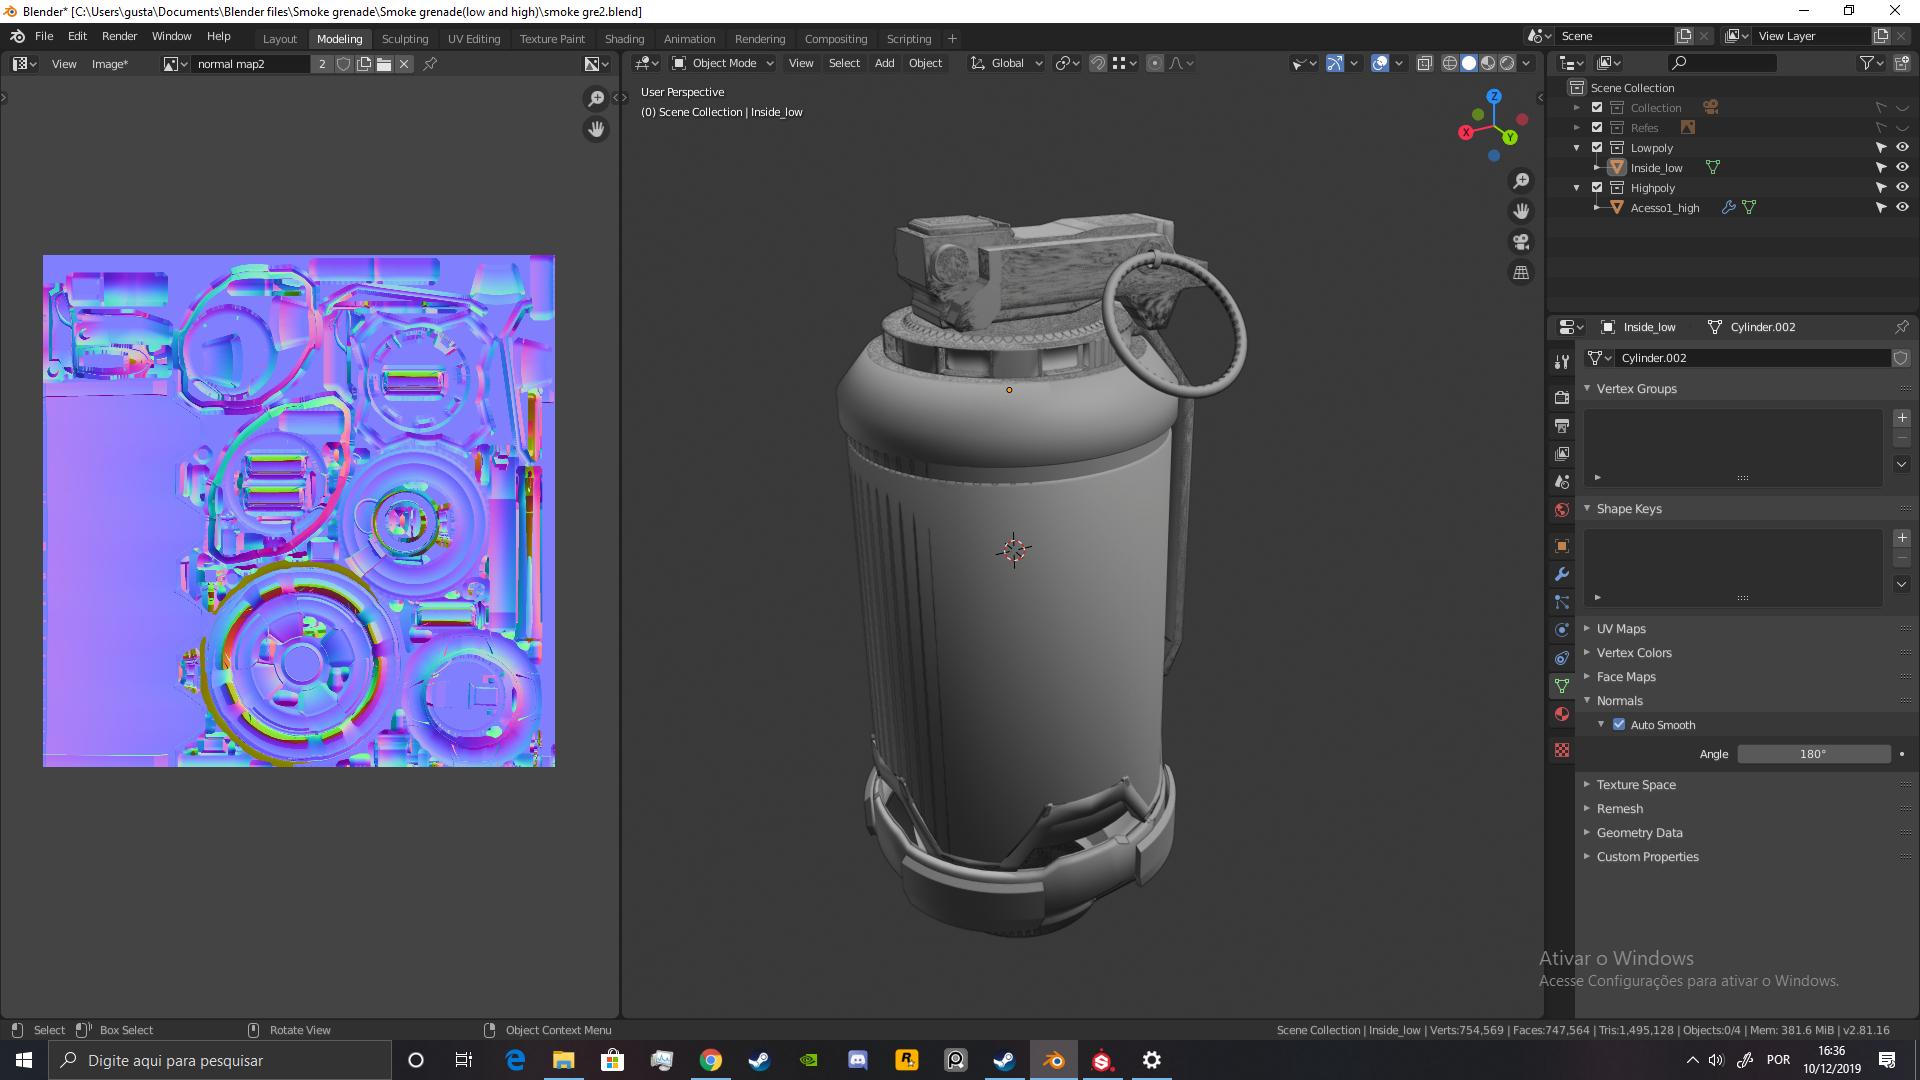
Task: Toggle viewport overlays button
Action: click(1380, 63)
